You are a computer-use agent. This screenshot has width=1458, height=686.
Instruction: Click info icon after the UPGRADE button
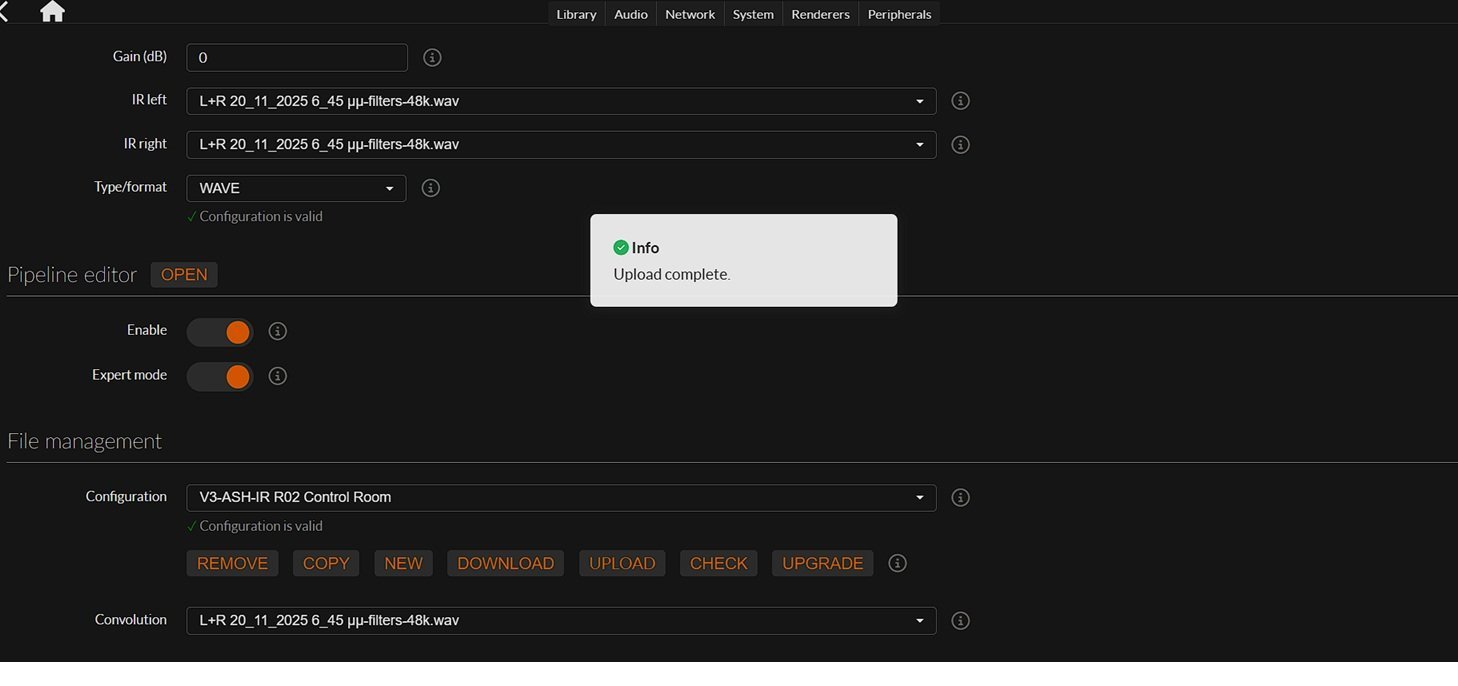[x=897, y=564]
